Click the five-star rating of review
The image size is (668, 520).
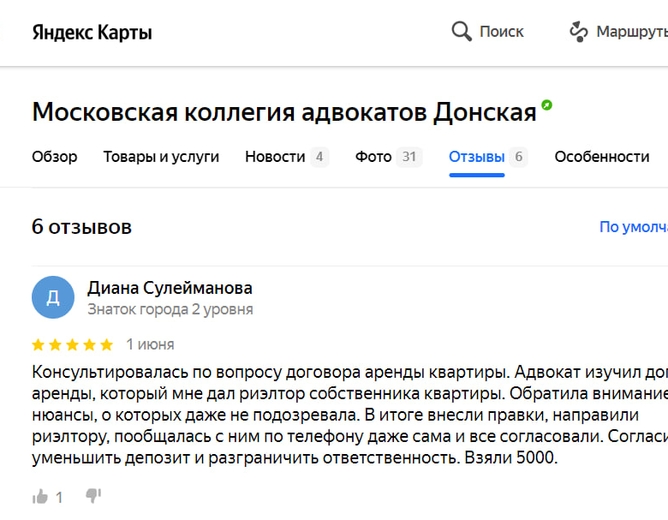(x=72, y=345)
